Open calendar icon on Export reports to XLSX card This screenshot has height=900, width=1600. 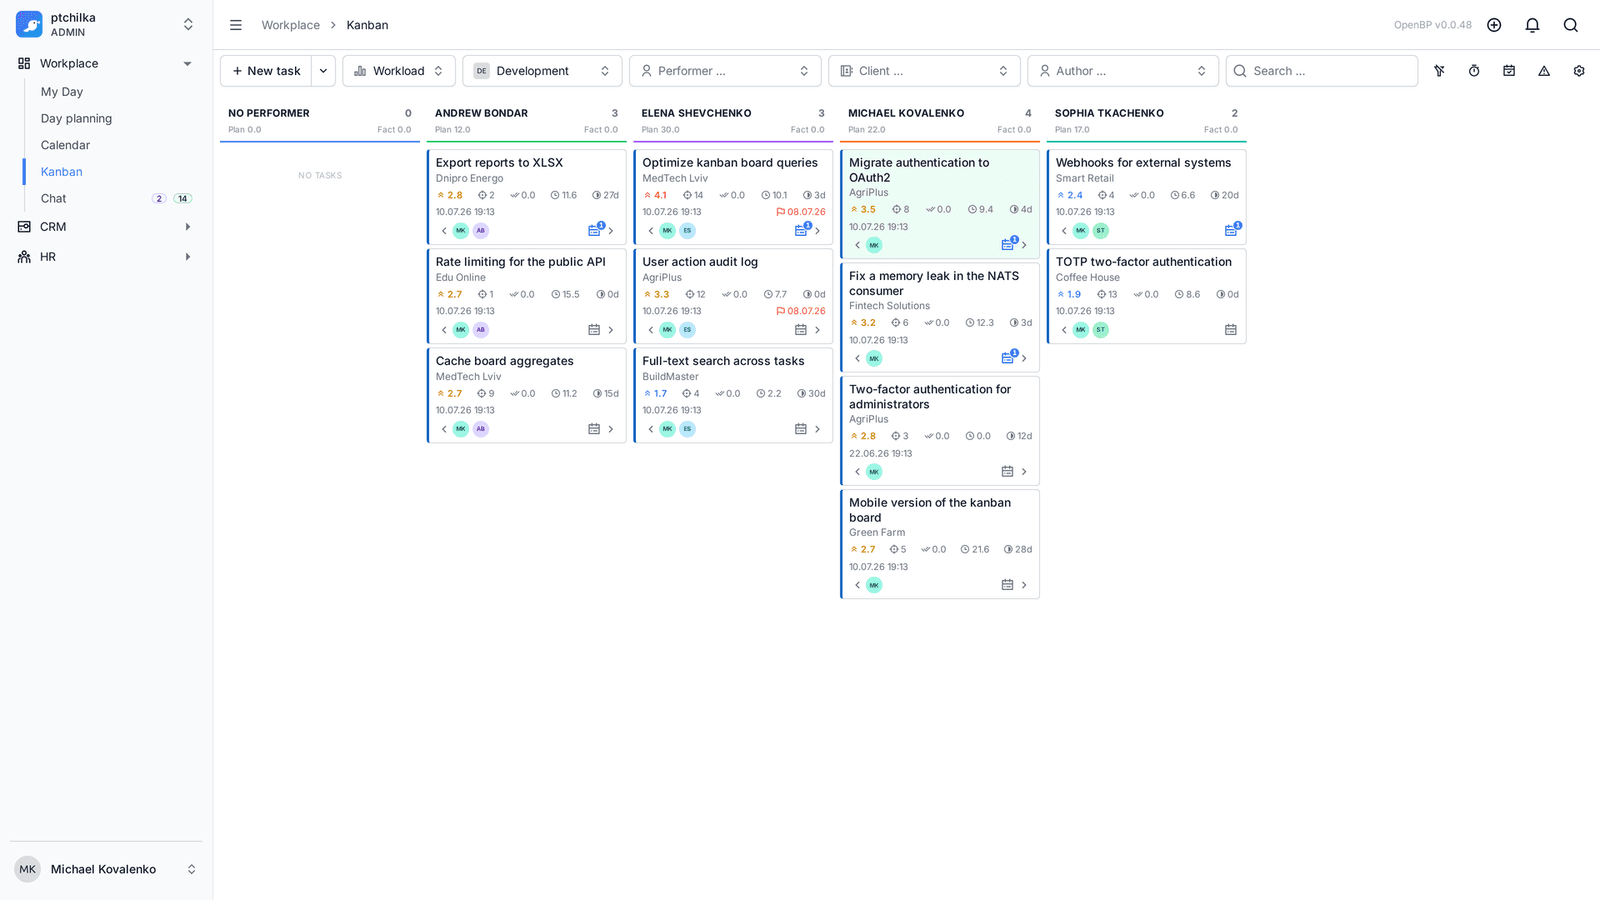click(594, 230)
